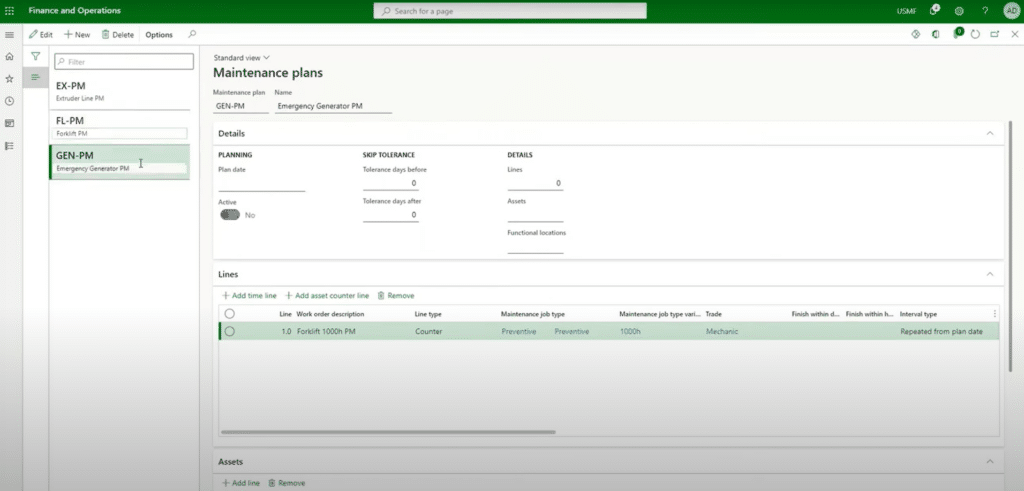Click Repeated from plan date cell
1024x491 pixels.
click(x=941, y=332)
